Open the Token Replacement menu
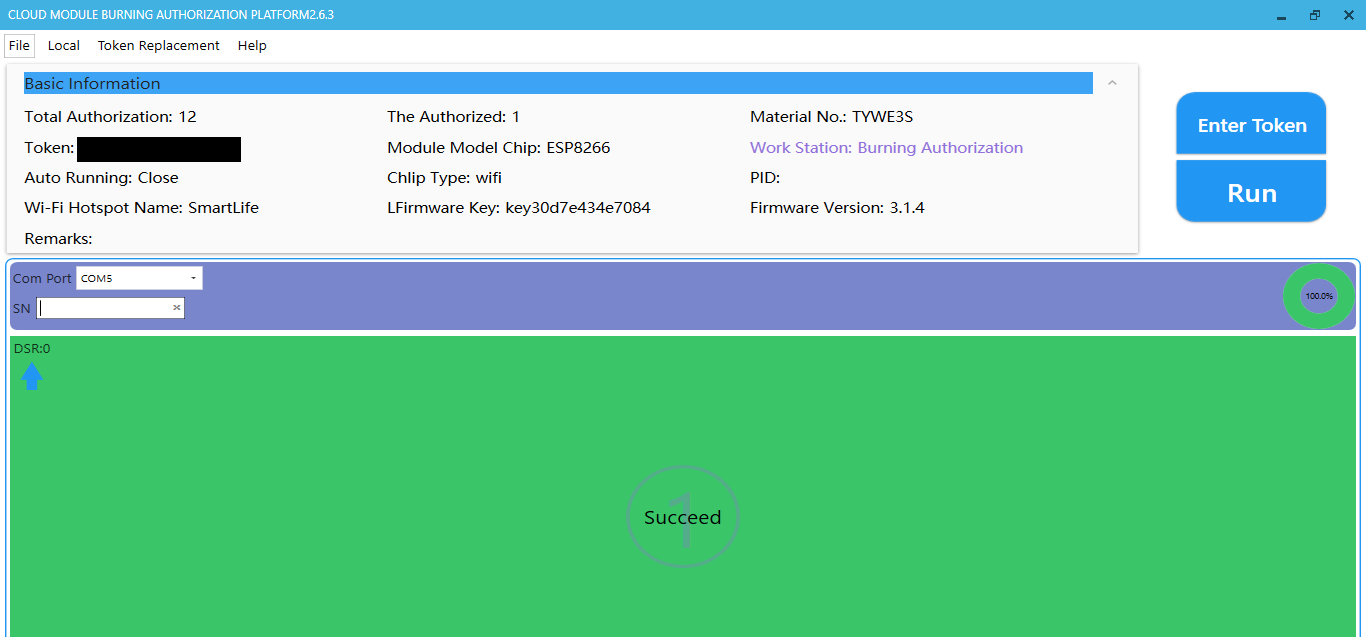 coord(158,46)
